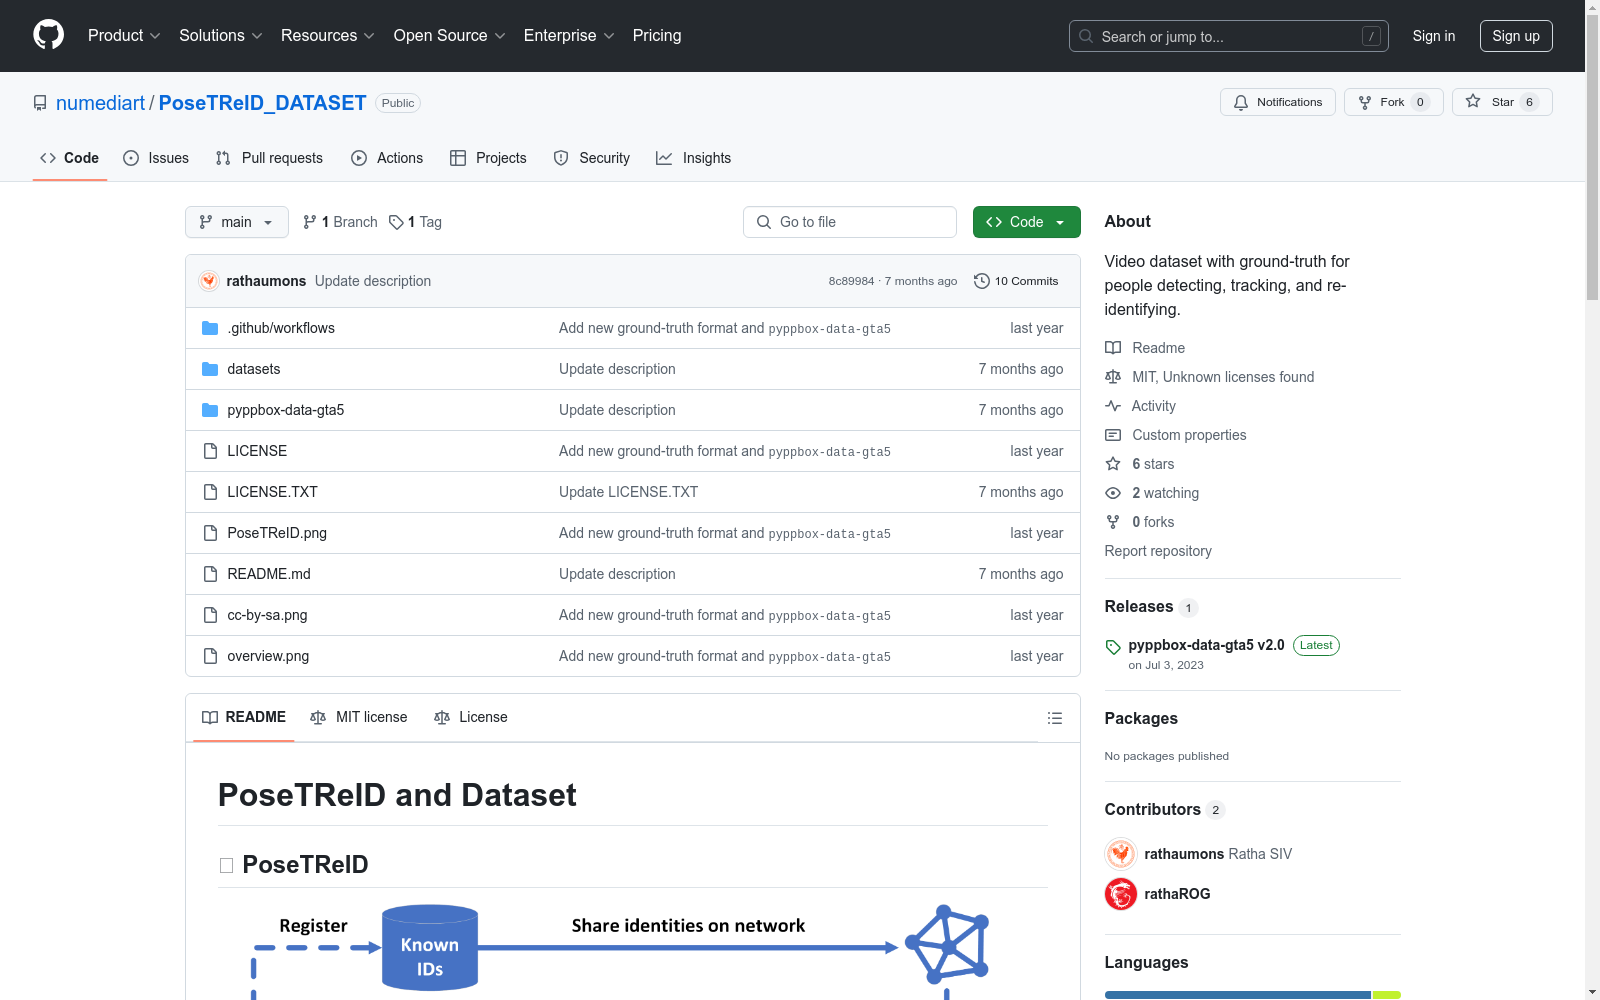Click the GitHub logo icon
The height and width of the screenshot is (1000, 1600).
tap(48, 35)
